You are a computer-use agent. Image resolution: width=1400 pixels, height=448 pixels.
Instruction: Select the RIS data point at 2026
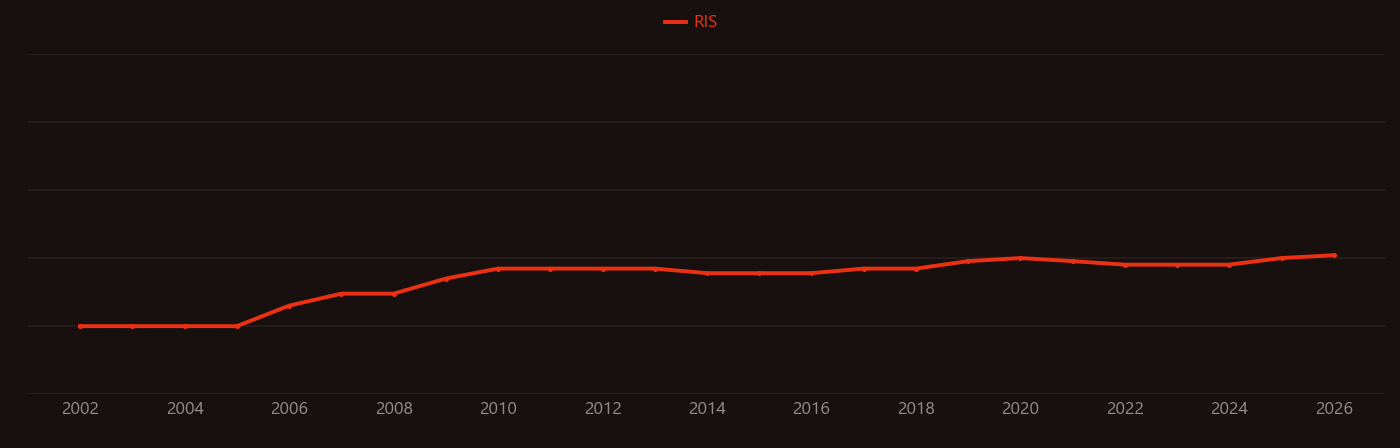[x=1334, y=255]
